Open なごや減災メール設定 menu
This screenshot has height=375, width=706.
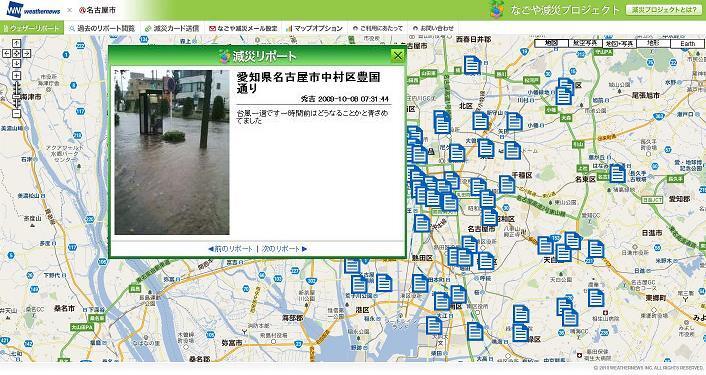click(243, 28)
